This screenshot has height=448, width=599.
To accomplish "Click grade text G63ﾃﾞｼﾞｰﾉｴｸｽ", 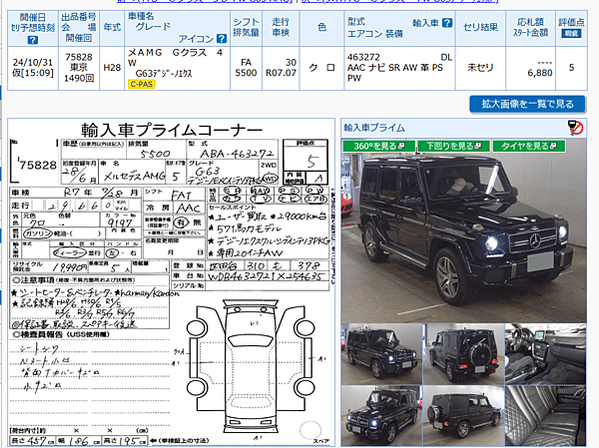I will pos(164,73).
